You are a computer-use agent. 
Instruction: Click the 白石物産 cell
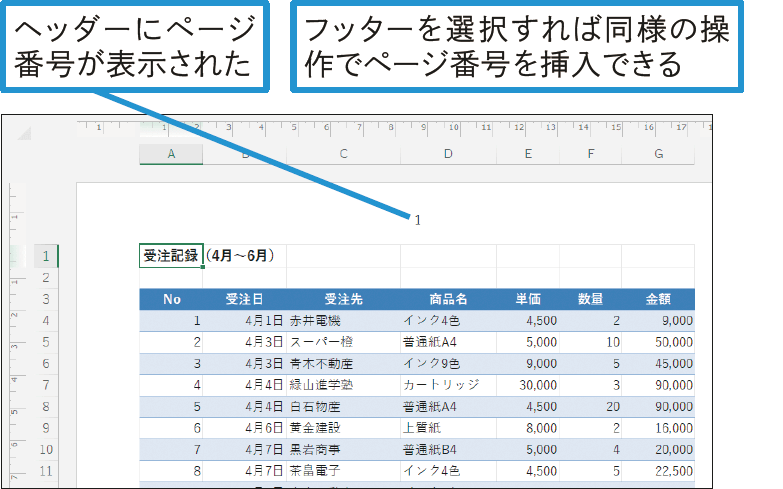(x=344, y=407)
